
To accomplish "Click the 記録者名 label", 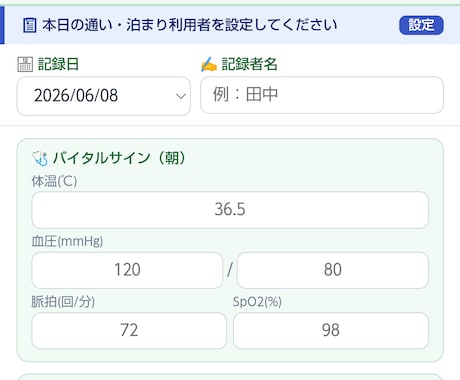I will click(x=249, y=64).
